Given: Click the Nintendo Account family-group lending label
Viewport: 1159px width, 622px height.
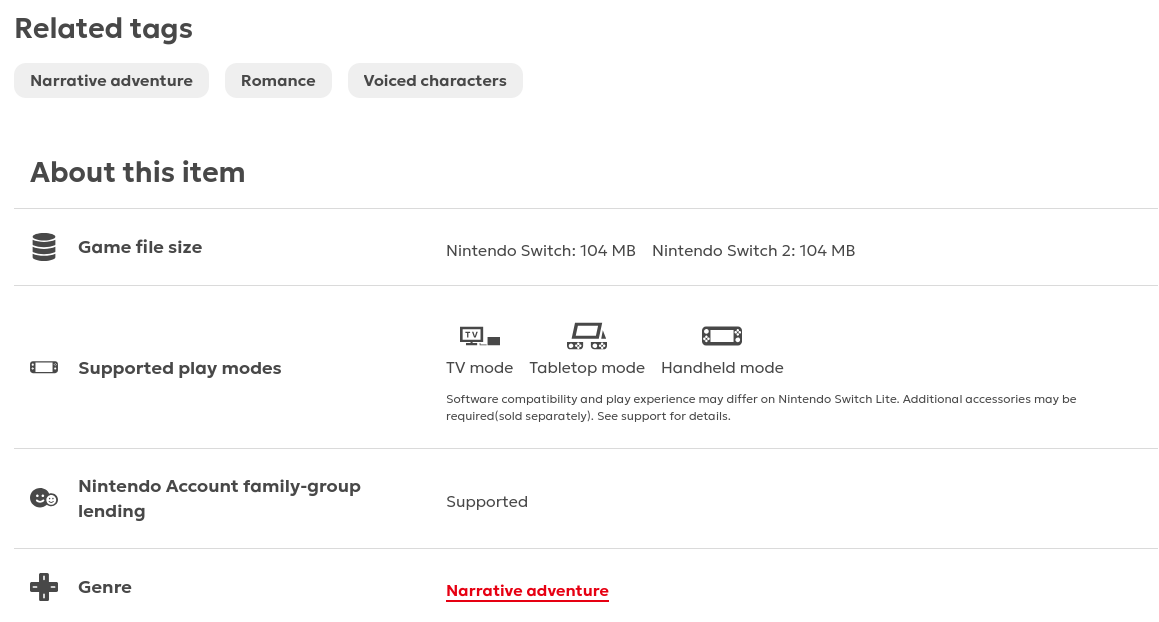Looking at the screenshot, I should pos(220,498).
